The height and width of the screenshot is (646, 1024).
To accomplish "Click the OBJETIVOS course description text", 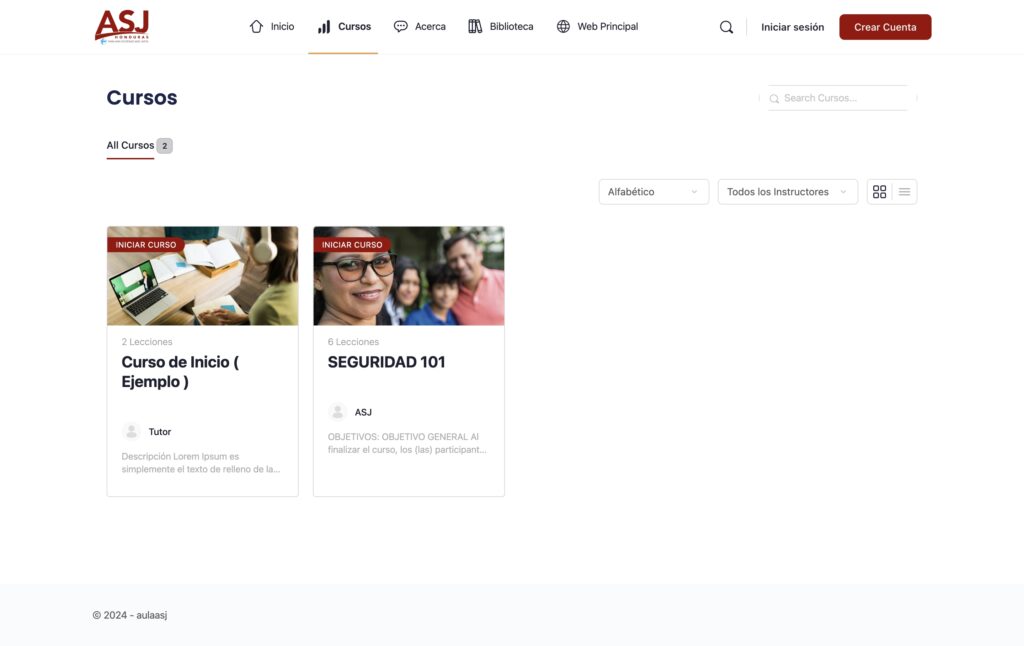I will click(407, 443).
